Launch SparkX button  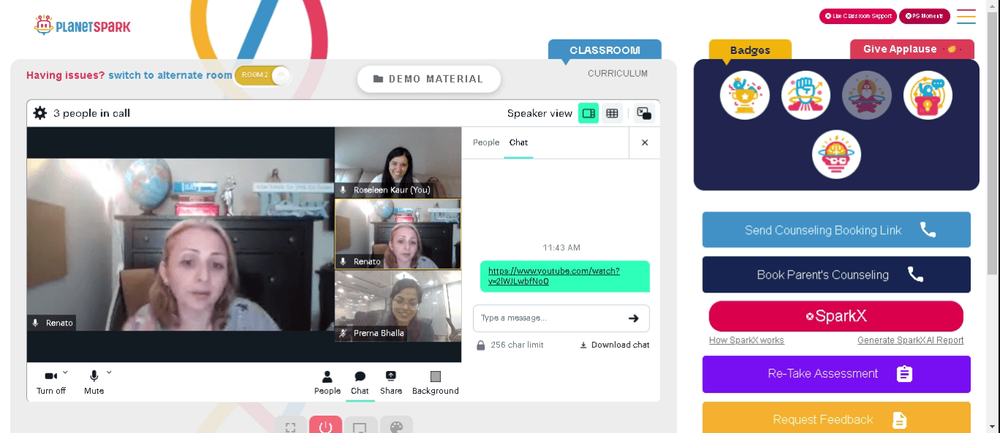pos(836,316)
